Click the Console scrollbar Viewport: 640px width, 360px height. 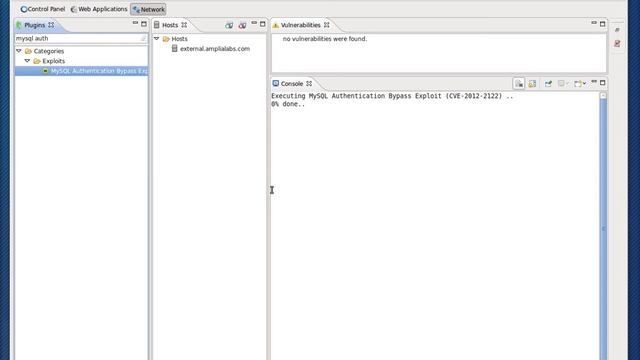[603, 229]
